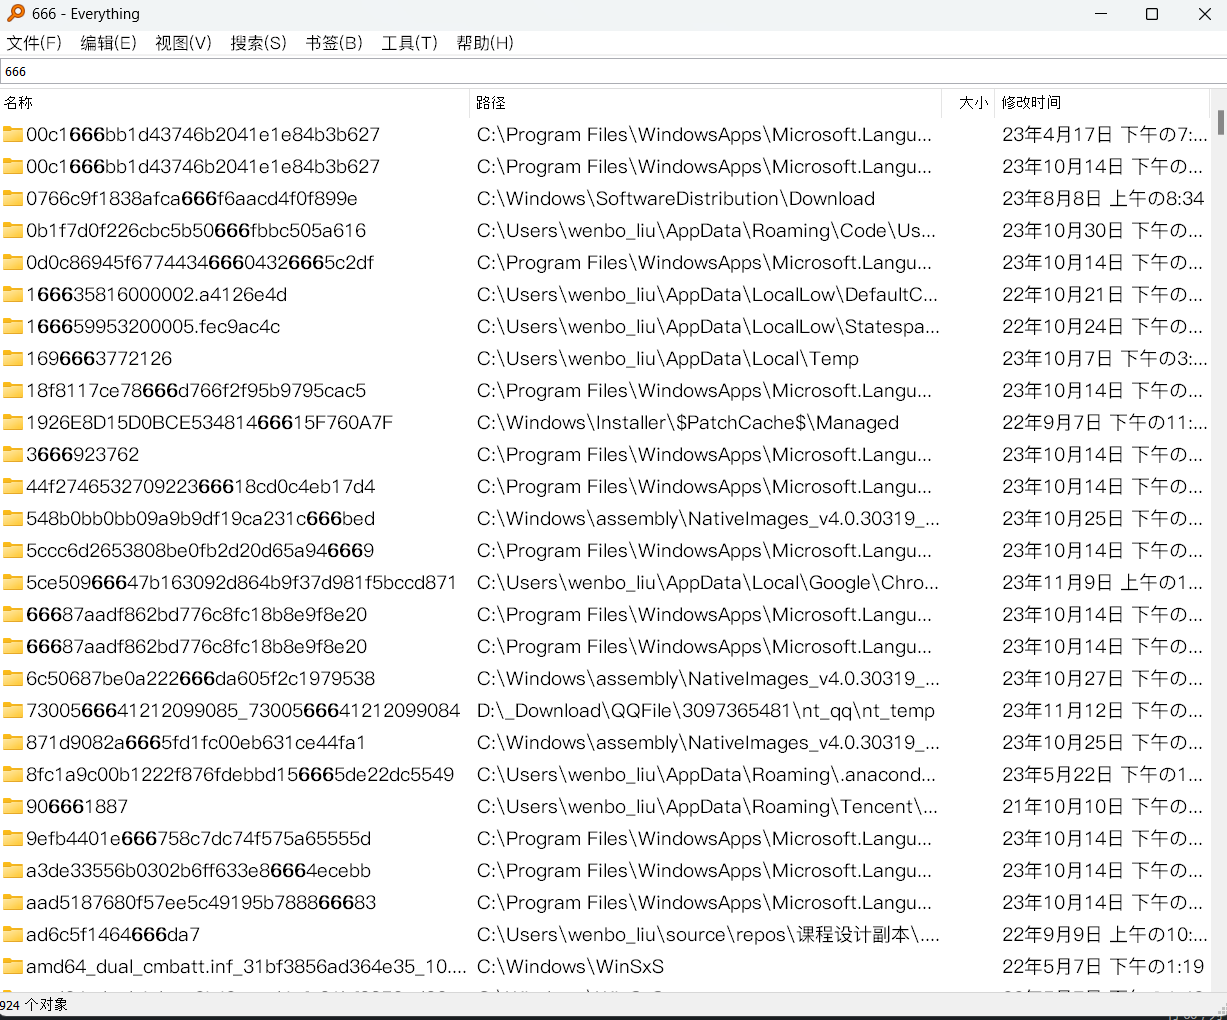1227x1020 pixels.
Task: Click folder icon of amd64_dual_cmbatt.inf row
Action: [x=13, y=967]
